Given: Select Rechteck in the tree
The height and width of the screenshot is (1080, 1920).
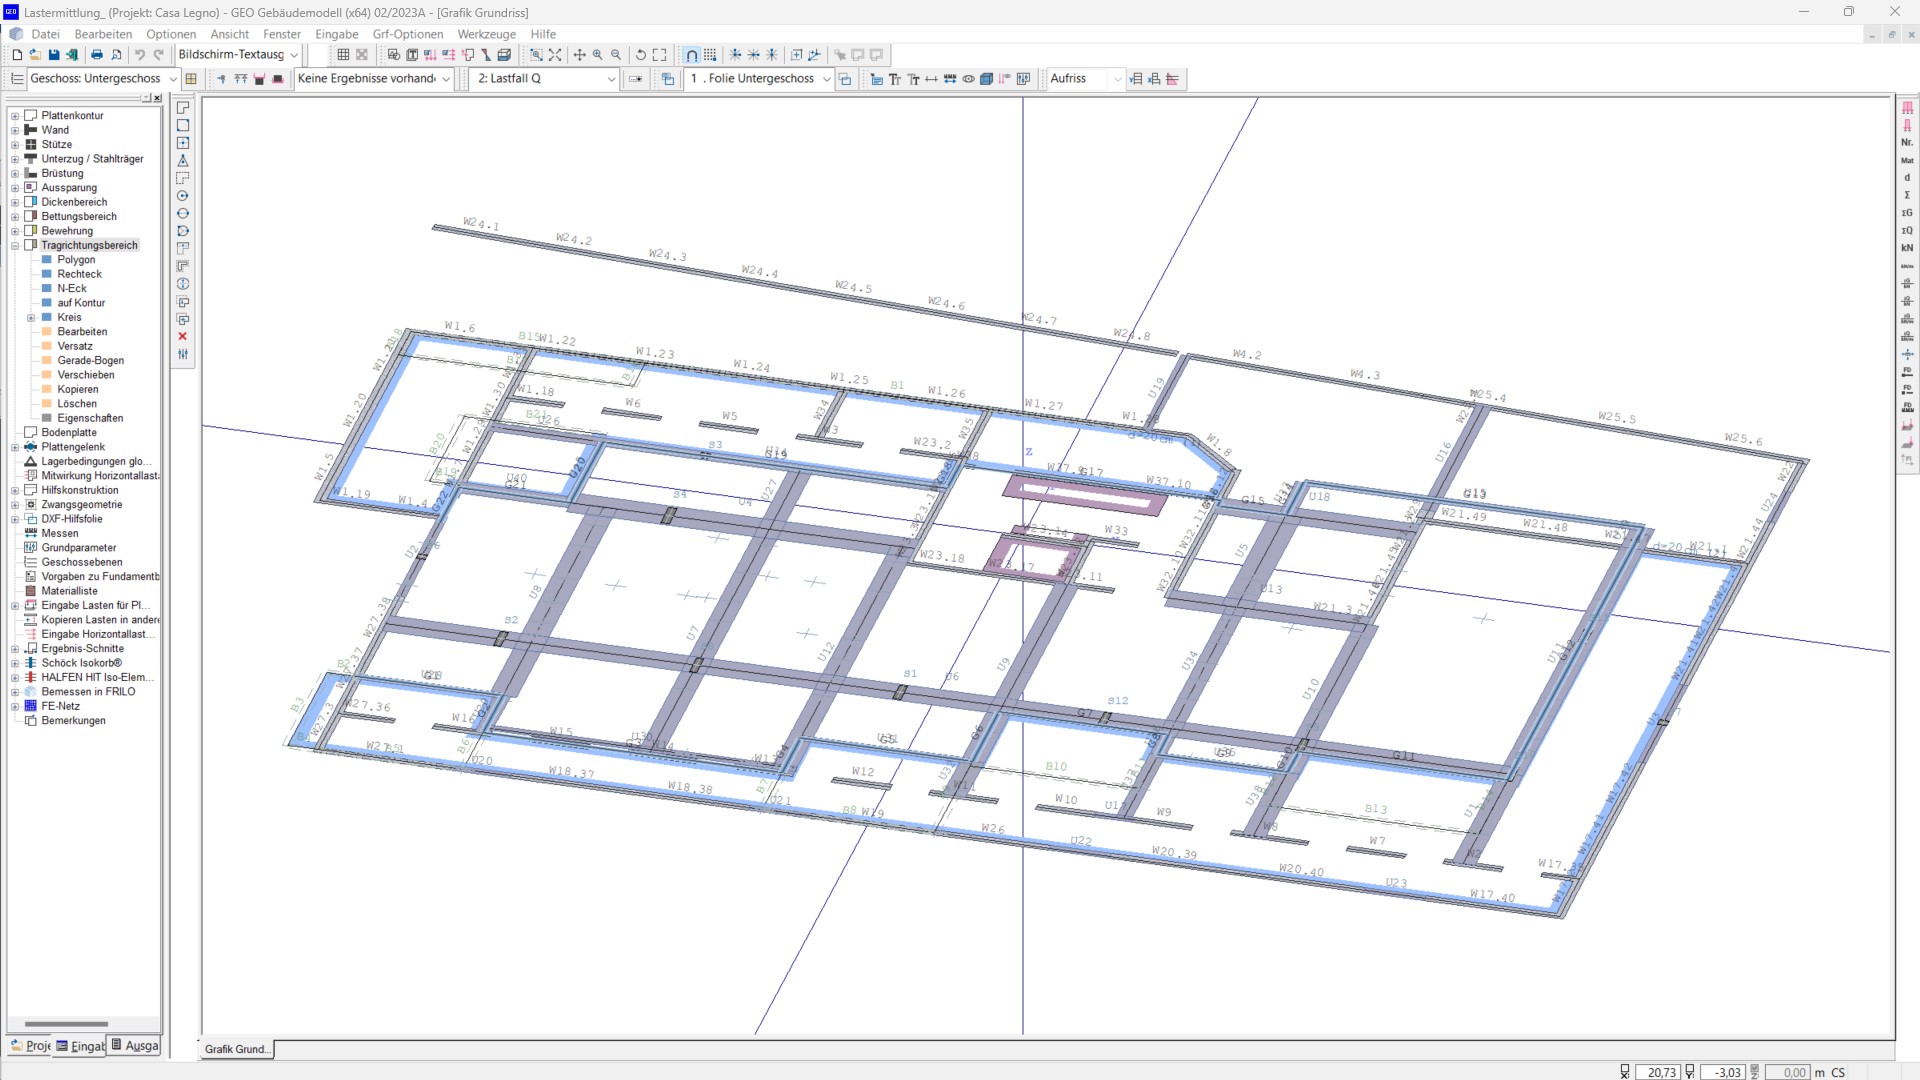Looking at the screenshot, I should [79, 274].
